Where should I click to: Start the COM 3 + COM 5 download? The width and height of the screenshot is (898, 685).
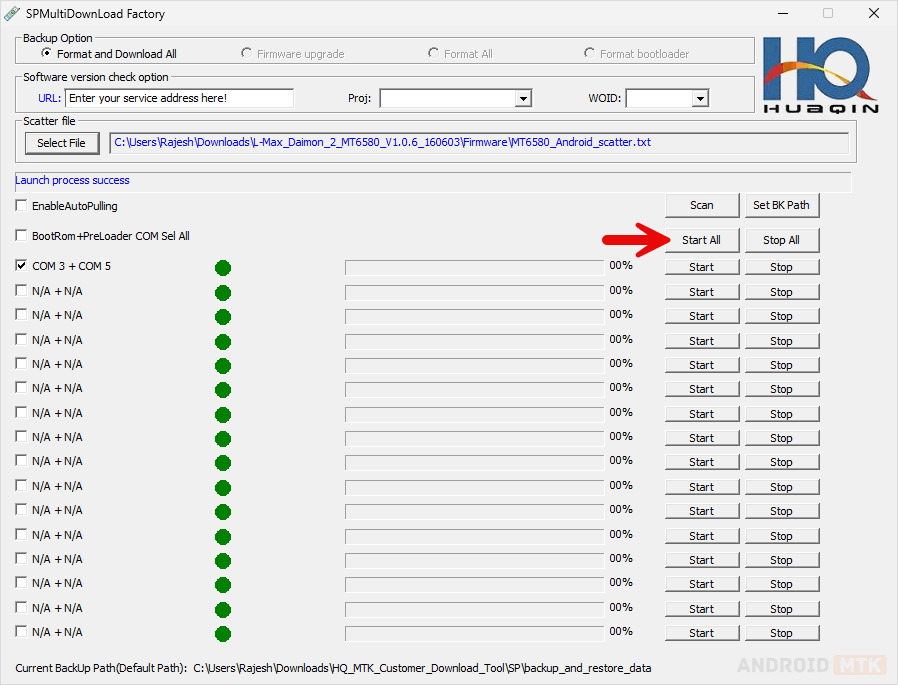(x=702, y=267)
